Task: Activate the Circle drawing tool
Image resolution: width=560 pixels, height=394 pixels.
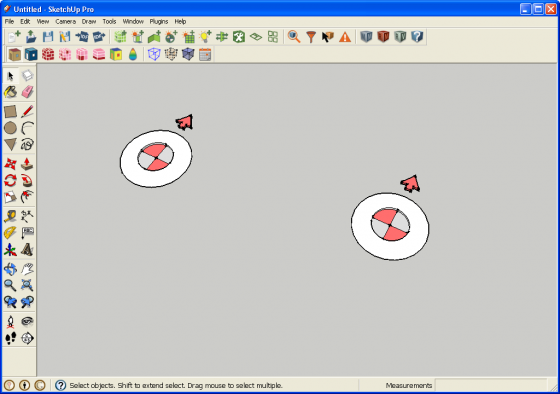Action: (x=10, y=128)
